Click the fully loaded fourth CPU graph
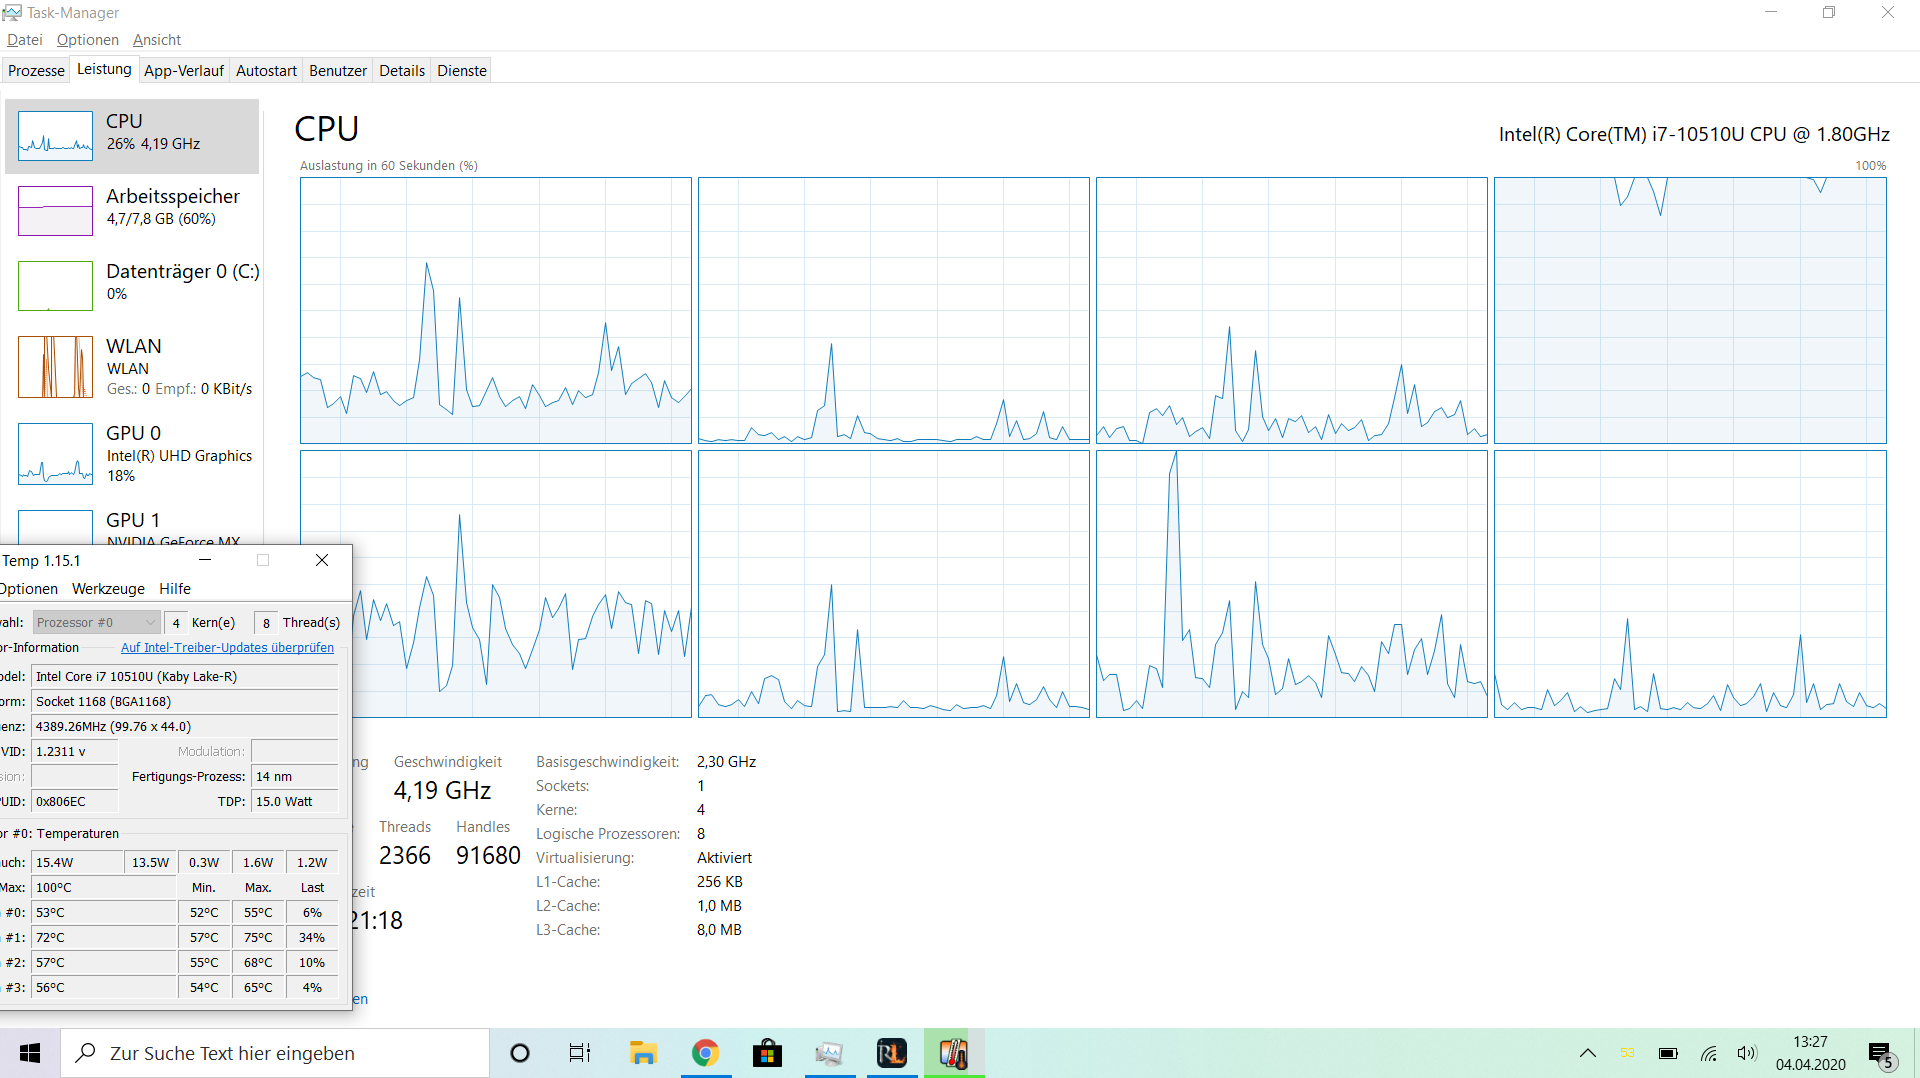The height and width of the screenshot is (1078, 1920). 1690,311
